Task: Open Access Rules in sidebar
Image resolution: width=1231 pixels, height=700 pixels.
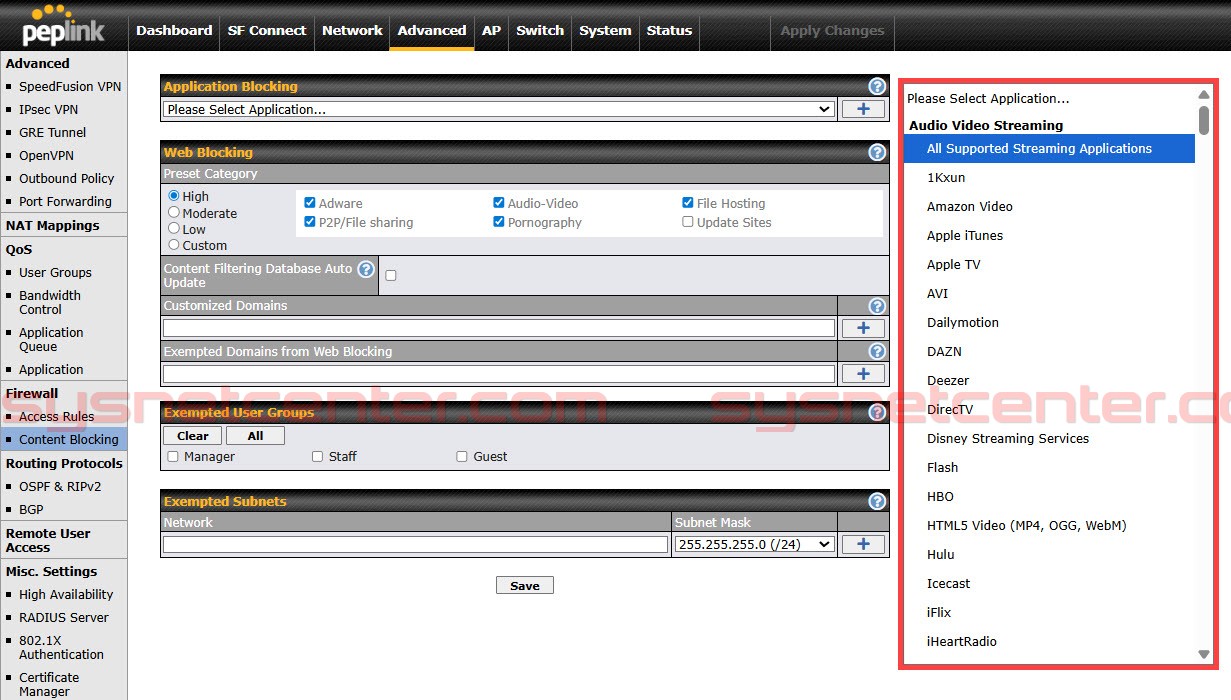Action: tap(56, 416)
